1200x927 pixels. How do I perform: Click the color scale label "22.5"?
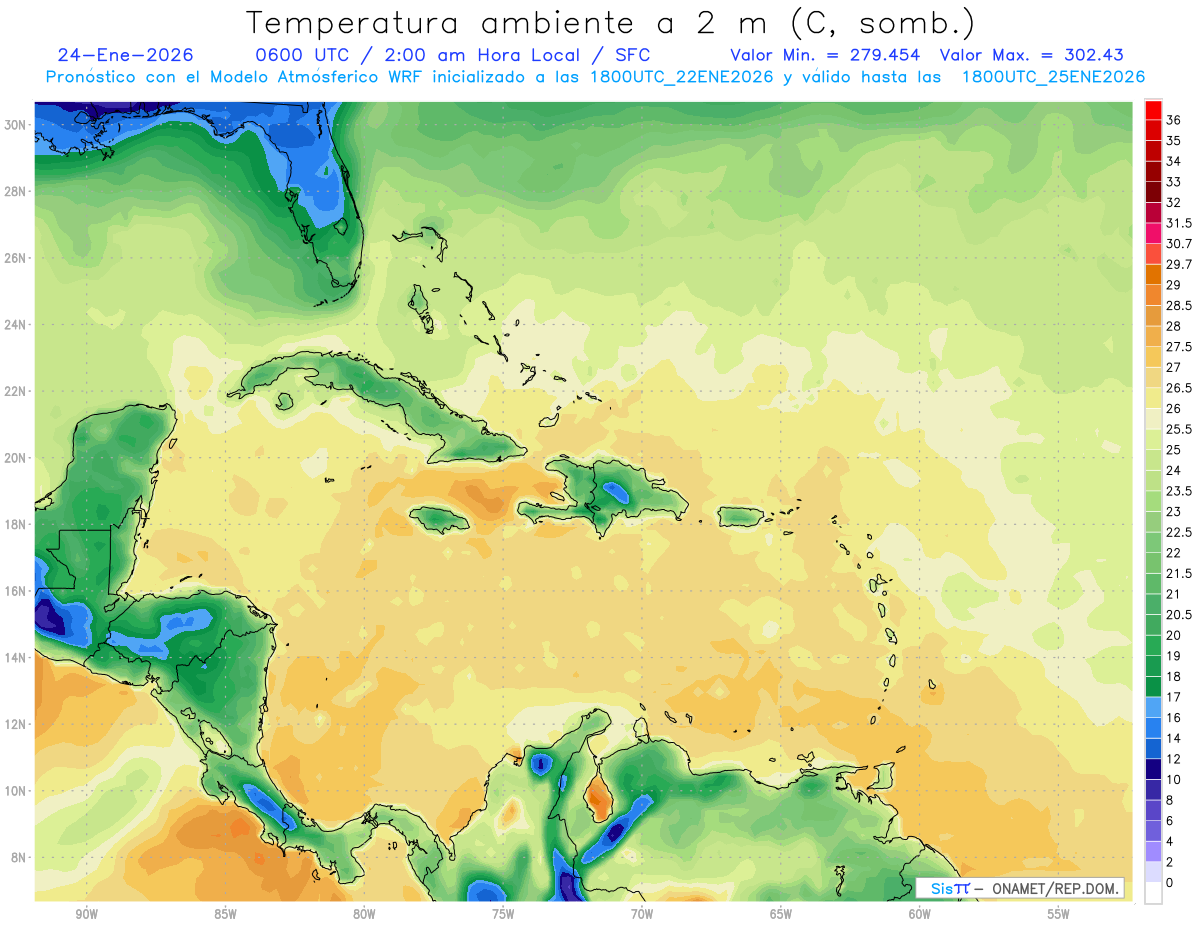point(1179,531)
